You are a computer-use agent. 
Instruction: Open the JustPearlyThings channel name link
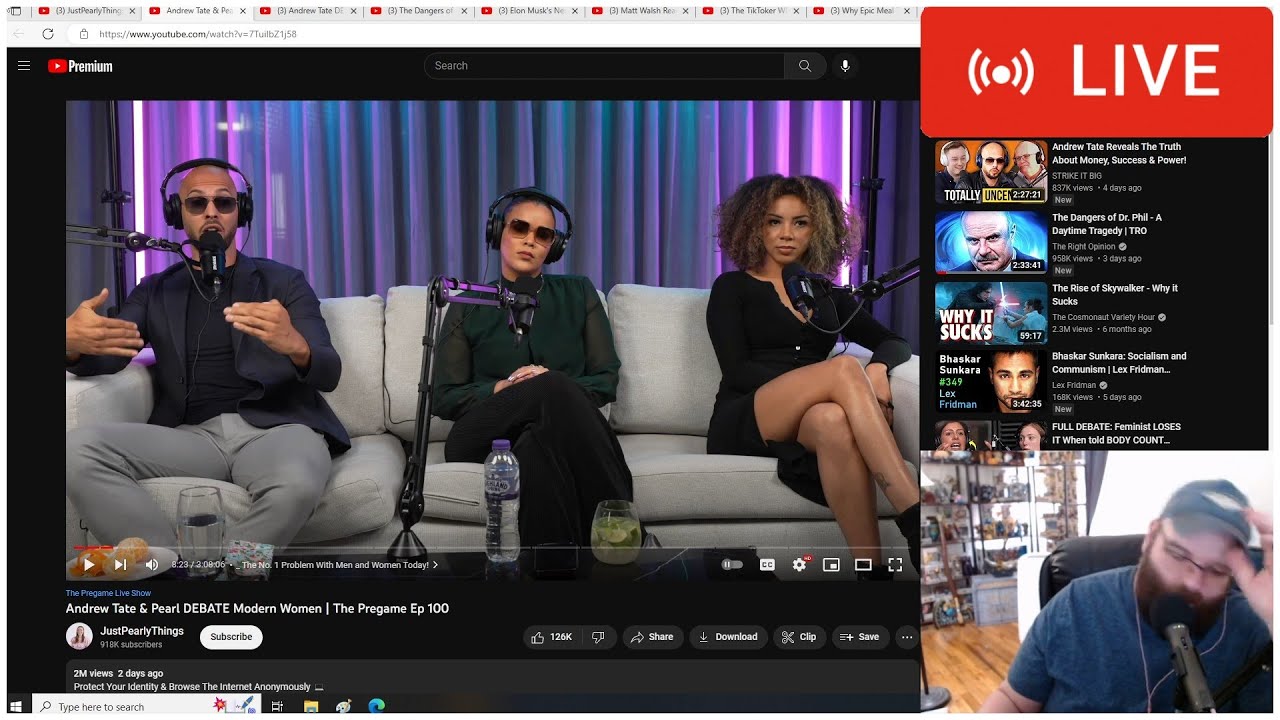(x=142, y=631)
